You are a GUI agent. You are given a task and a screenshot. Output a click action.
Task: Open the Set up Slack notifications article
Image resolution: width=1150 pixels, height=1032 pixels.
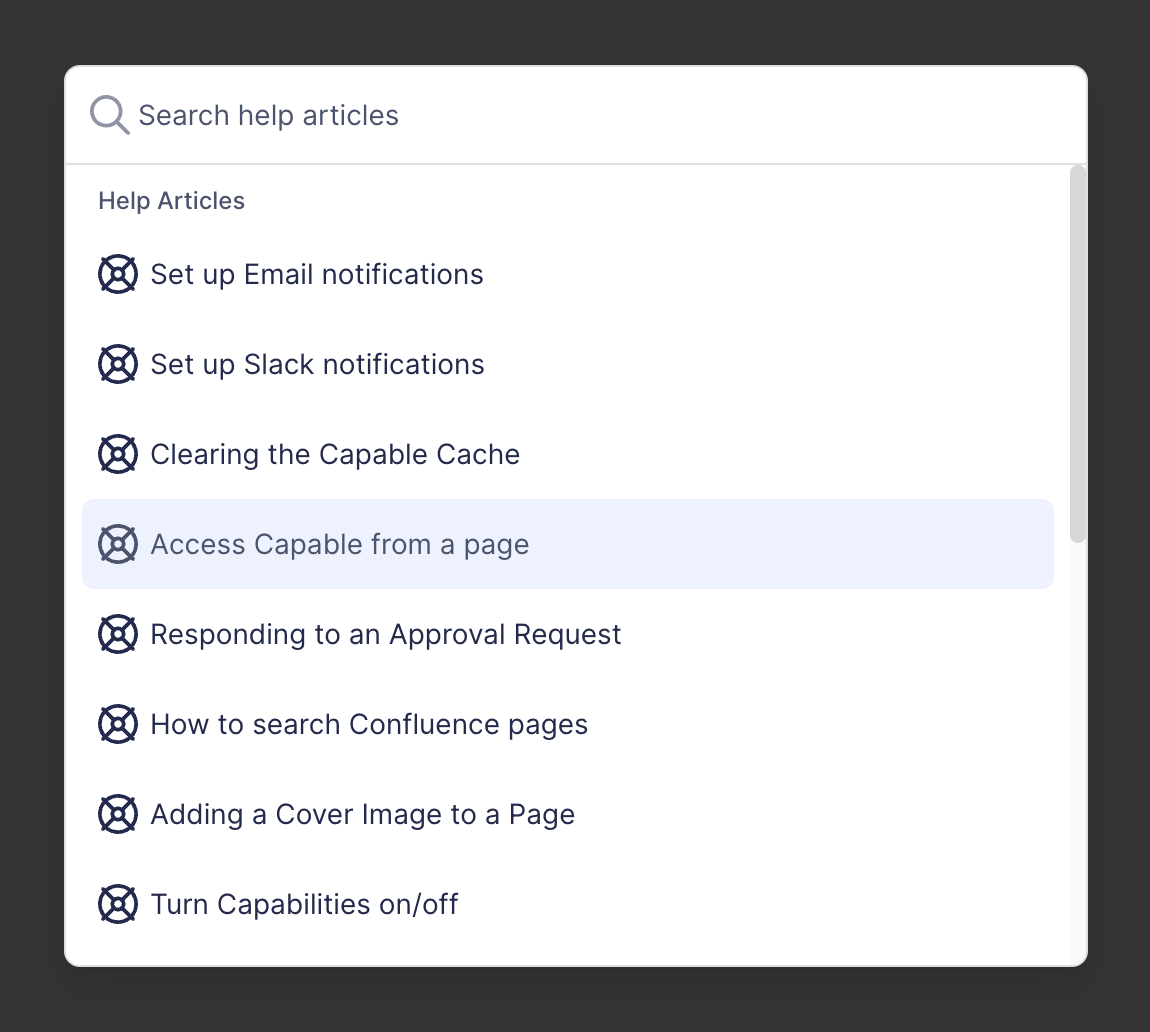(x=317, y=364)
